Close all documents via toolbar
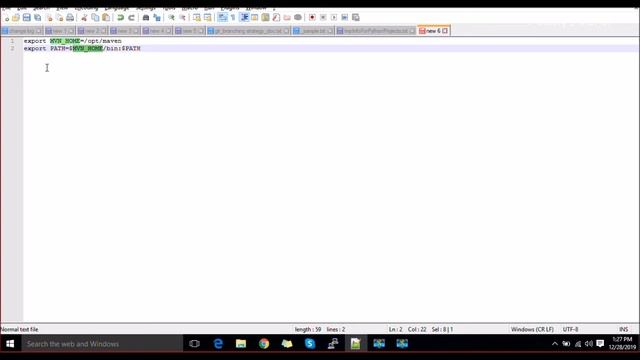This screenshot has height=360, width=640. tap(60, 18)
